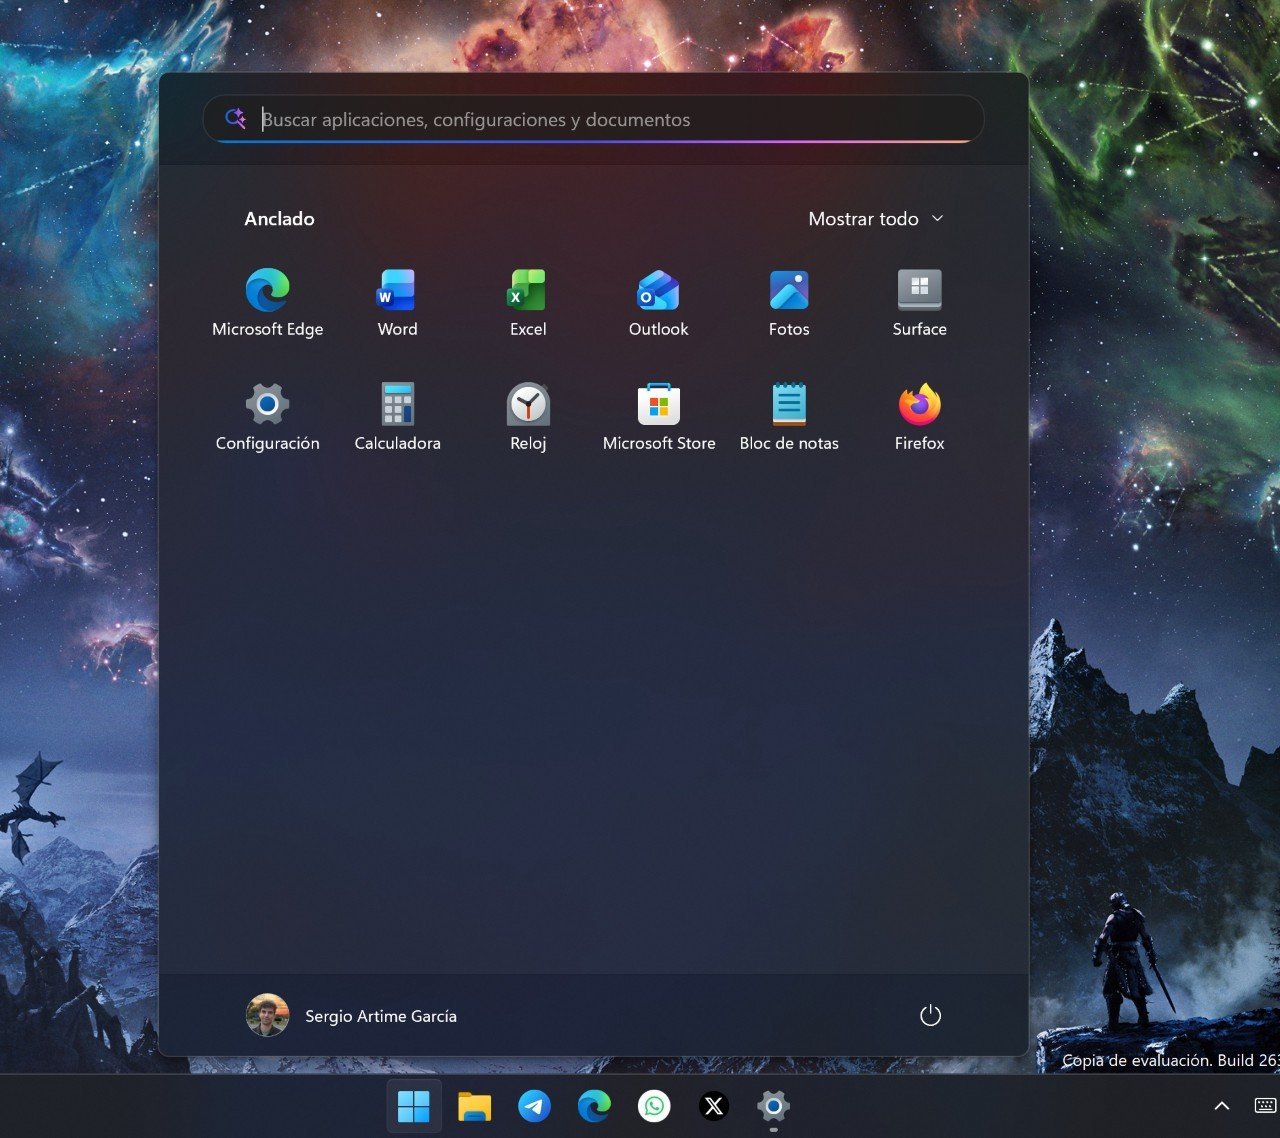1280x1138 pixels.
Task: Open Microsoft Edge from pinned apps
Action: tap(267, 303)
